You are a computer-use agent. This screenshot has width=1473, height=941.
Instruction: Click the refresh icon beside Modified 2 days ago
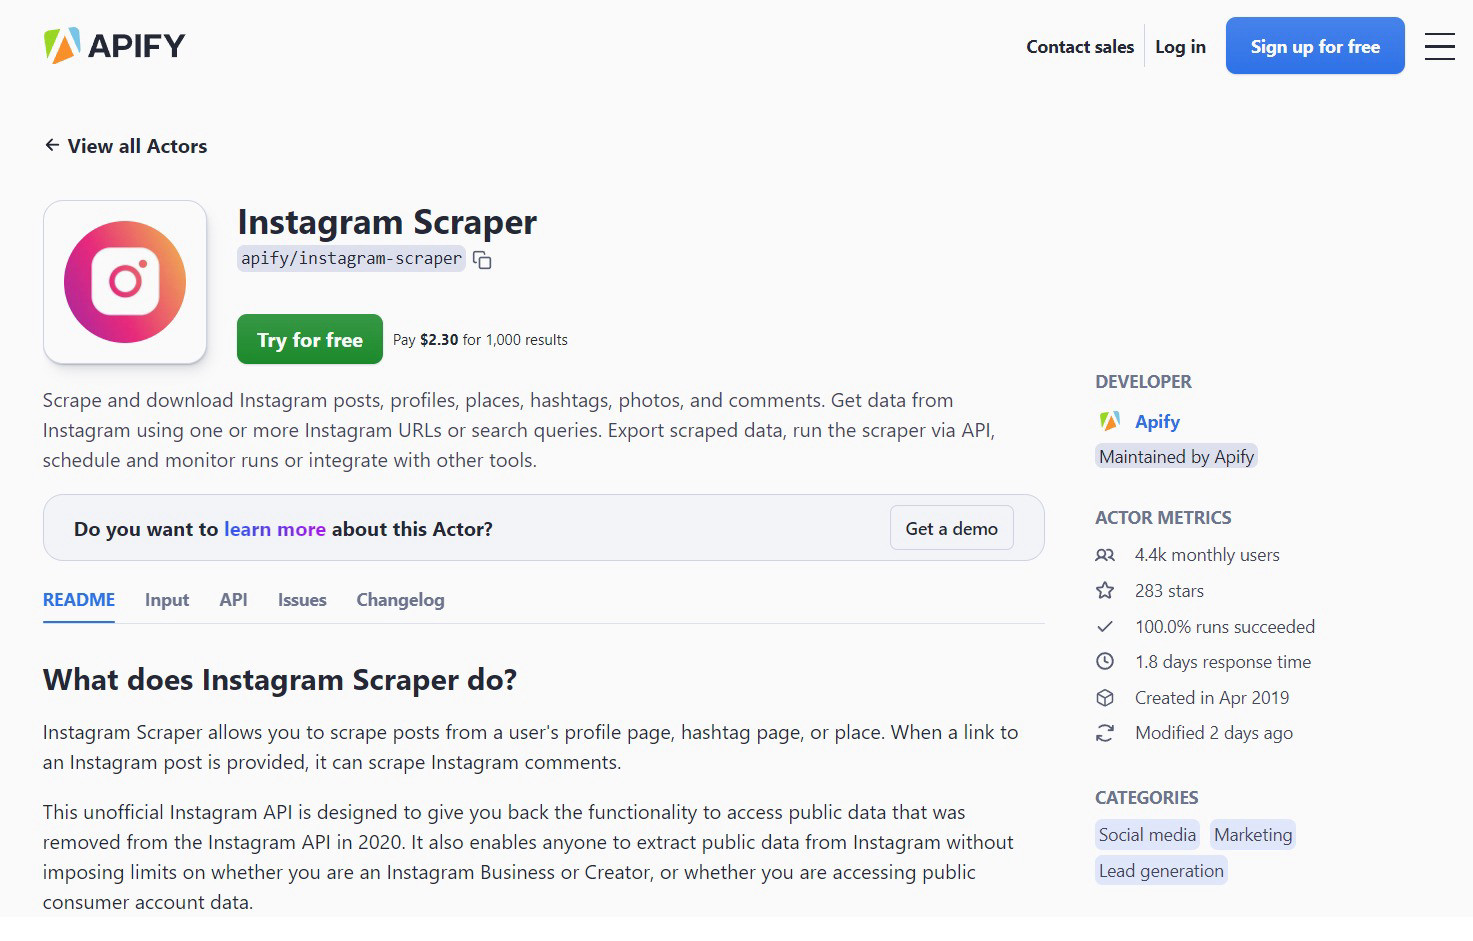coord(1105,733)
